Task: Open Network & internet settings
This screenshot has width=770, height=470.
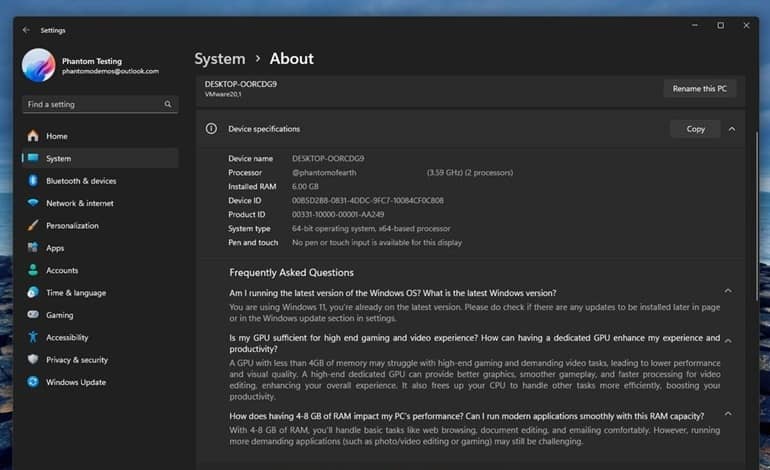Action: 100,203
